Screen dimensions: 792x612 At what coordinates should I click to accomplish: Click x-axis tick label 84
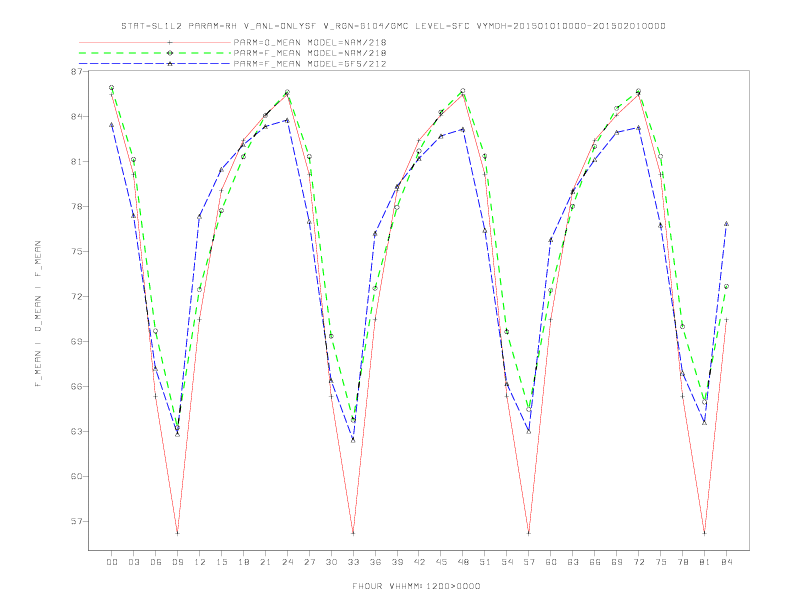(x=726, y=562)
